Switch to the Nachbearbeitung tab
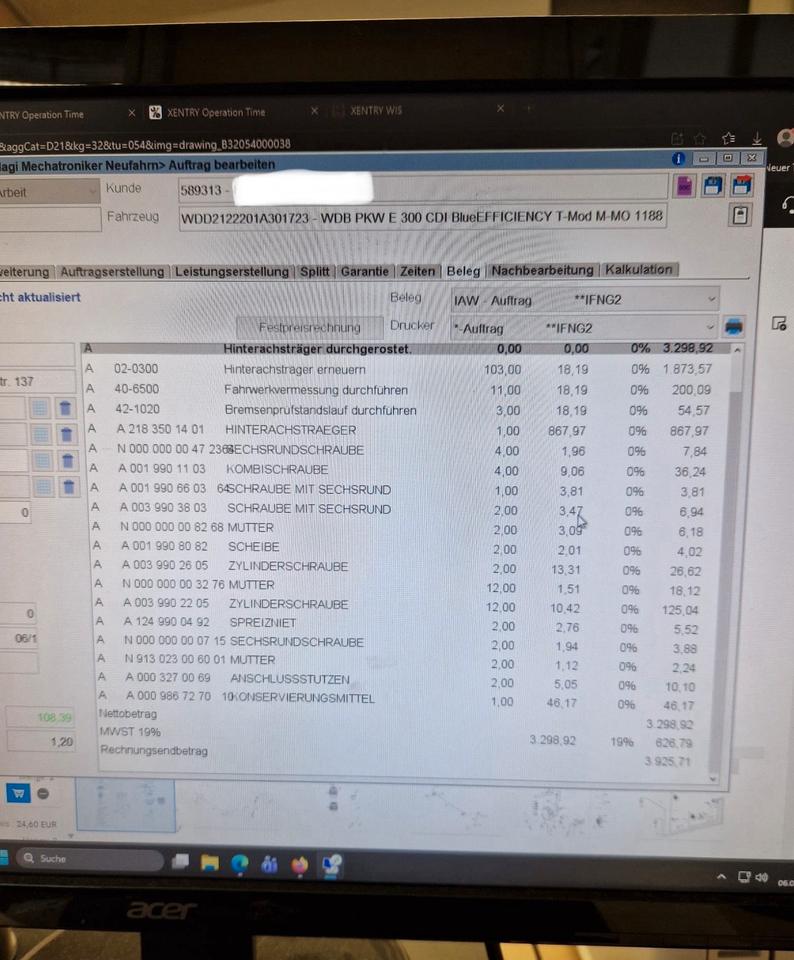Viewport: 794px width, 960px height. [x=542, y=270]
